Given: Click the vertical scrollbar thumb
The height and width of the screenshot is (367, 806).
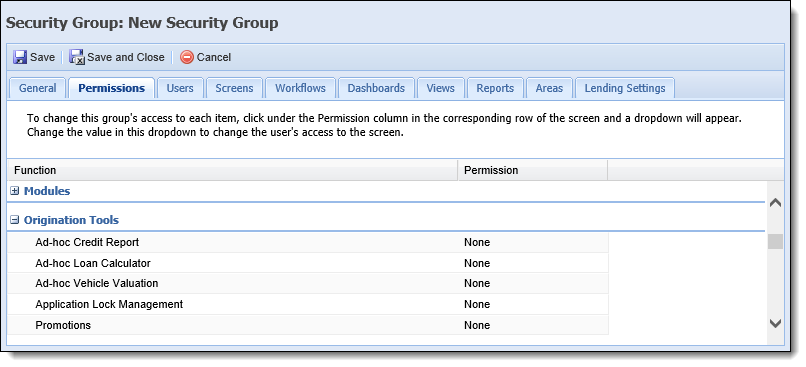Looking at the screenshot, I should coord(776,242).
